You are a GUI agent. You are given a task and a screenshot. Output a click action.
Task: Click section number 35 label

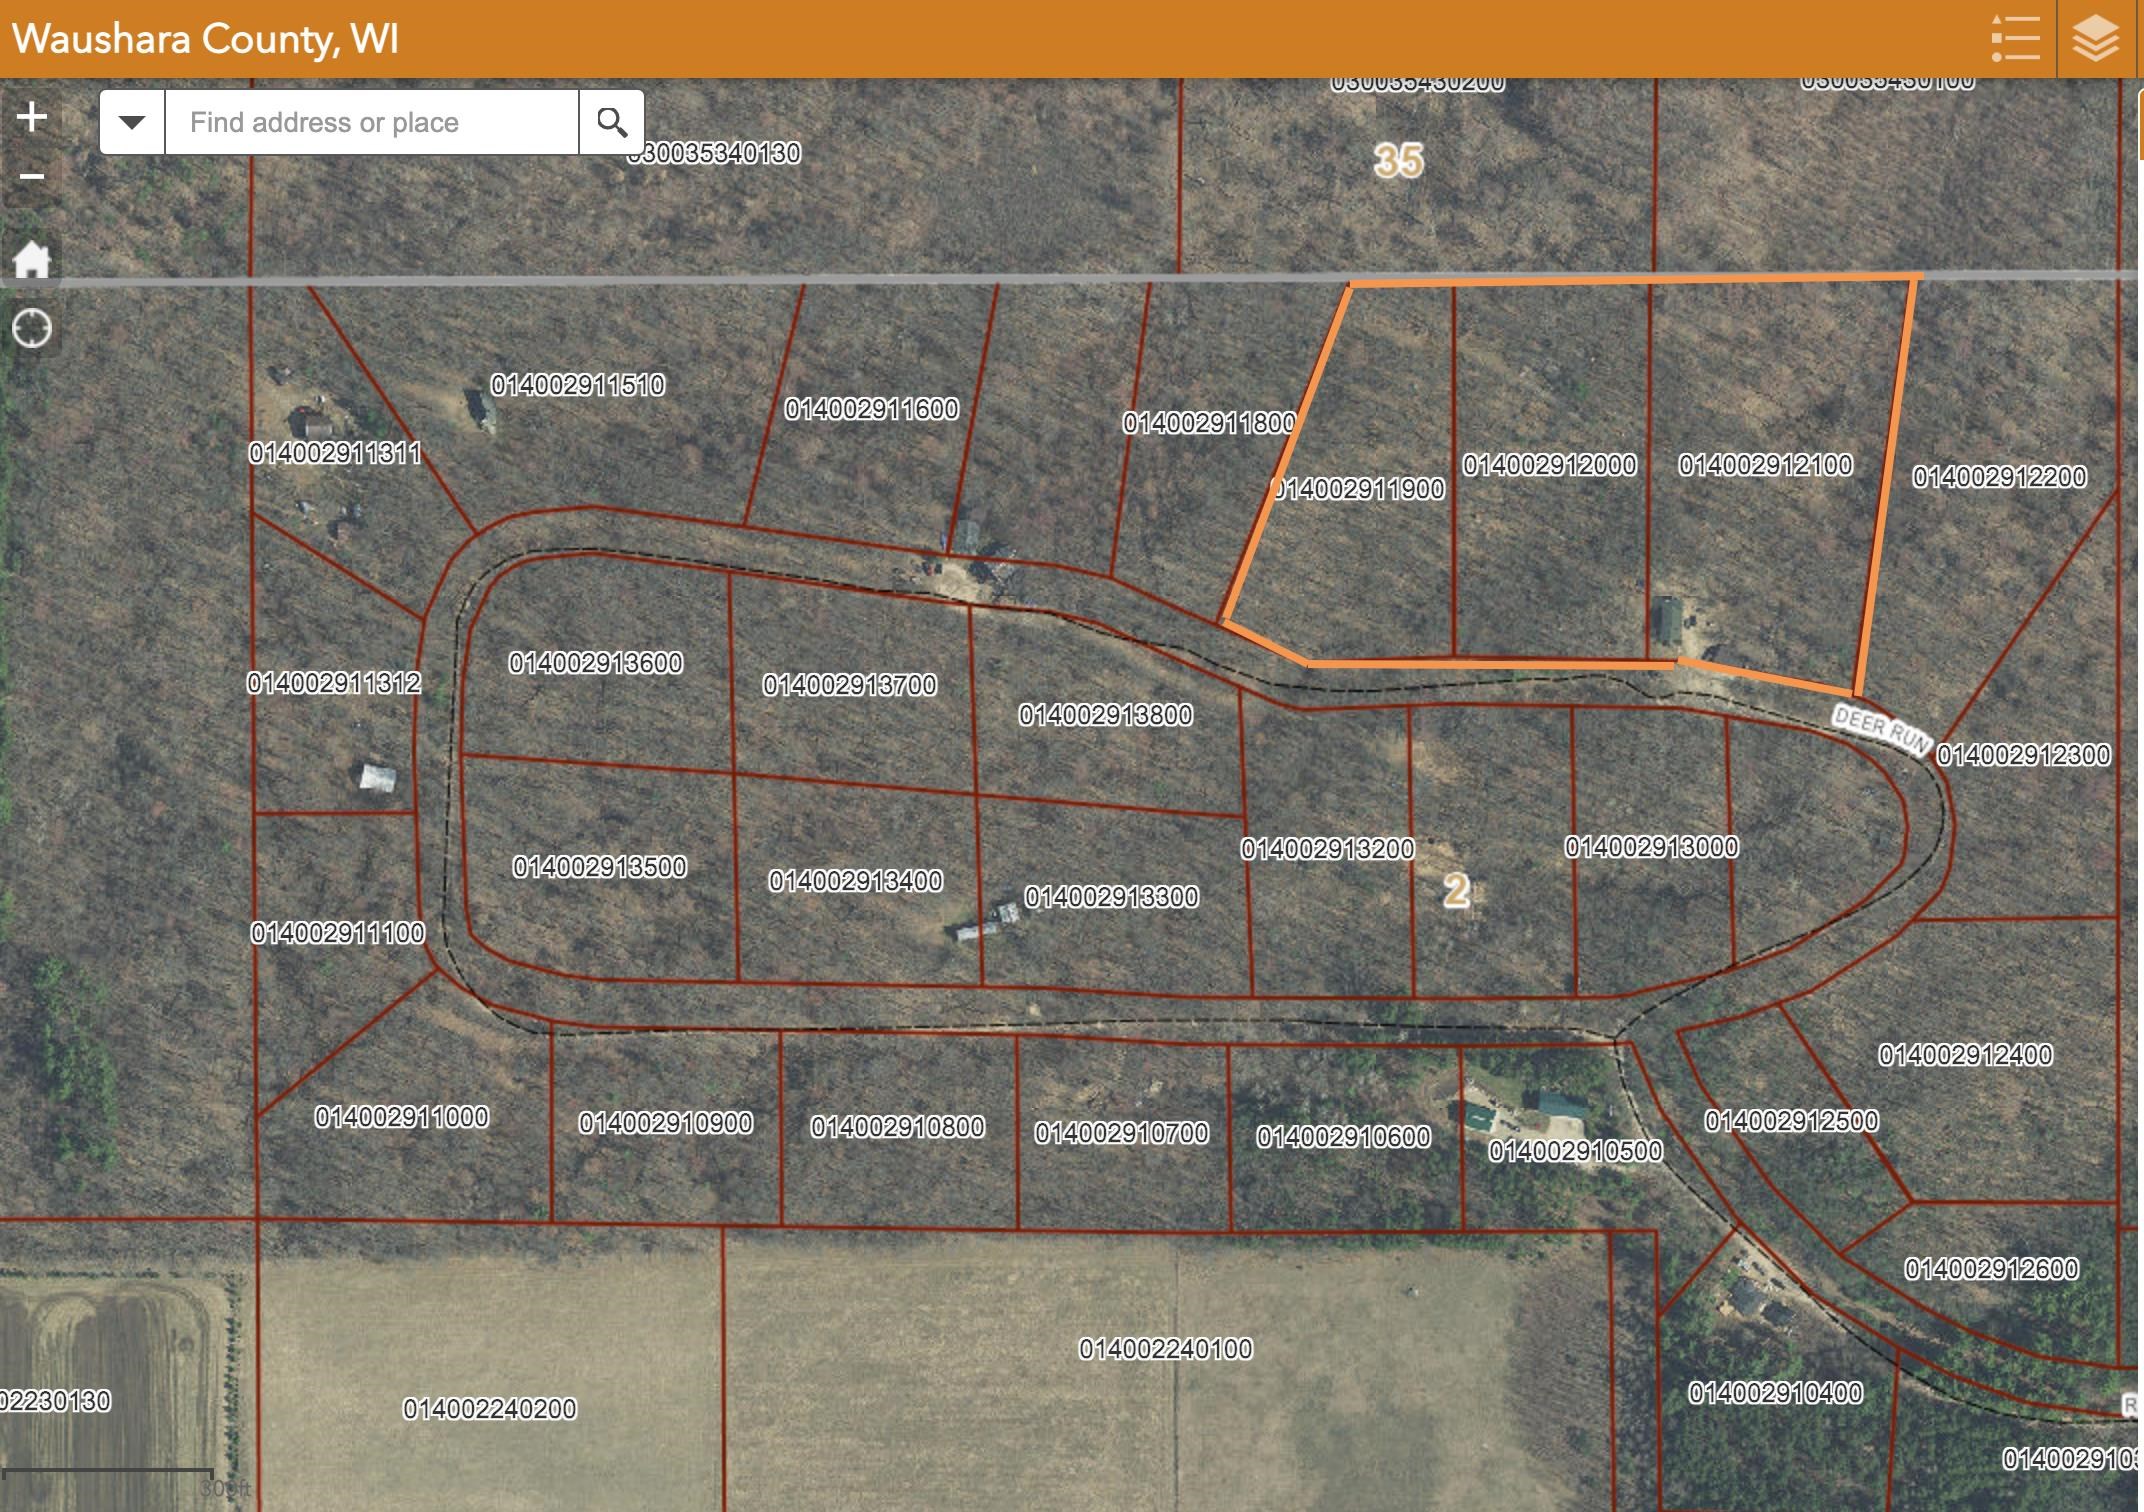[1398, 161]
